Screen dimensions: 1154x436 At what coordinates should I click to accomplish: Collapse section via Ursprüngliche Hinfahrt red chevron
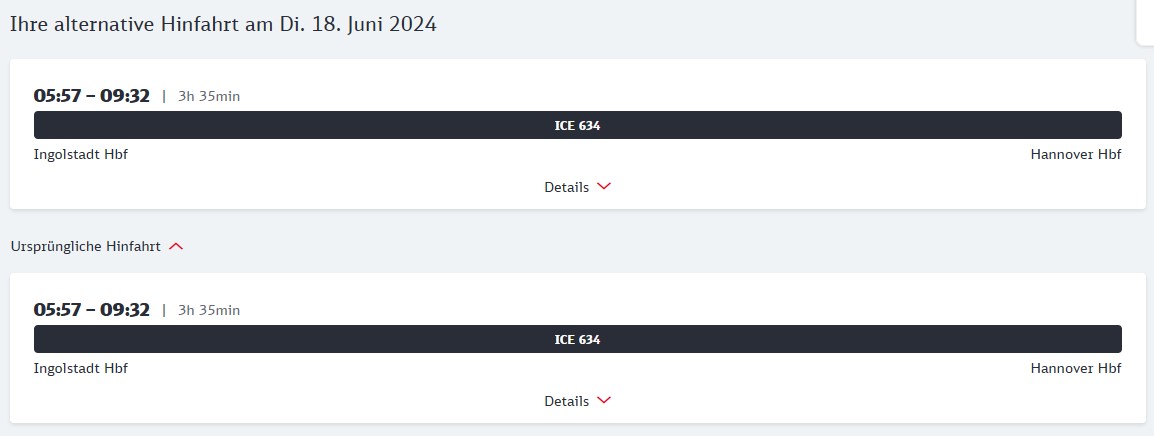[176, 246]
